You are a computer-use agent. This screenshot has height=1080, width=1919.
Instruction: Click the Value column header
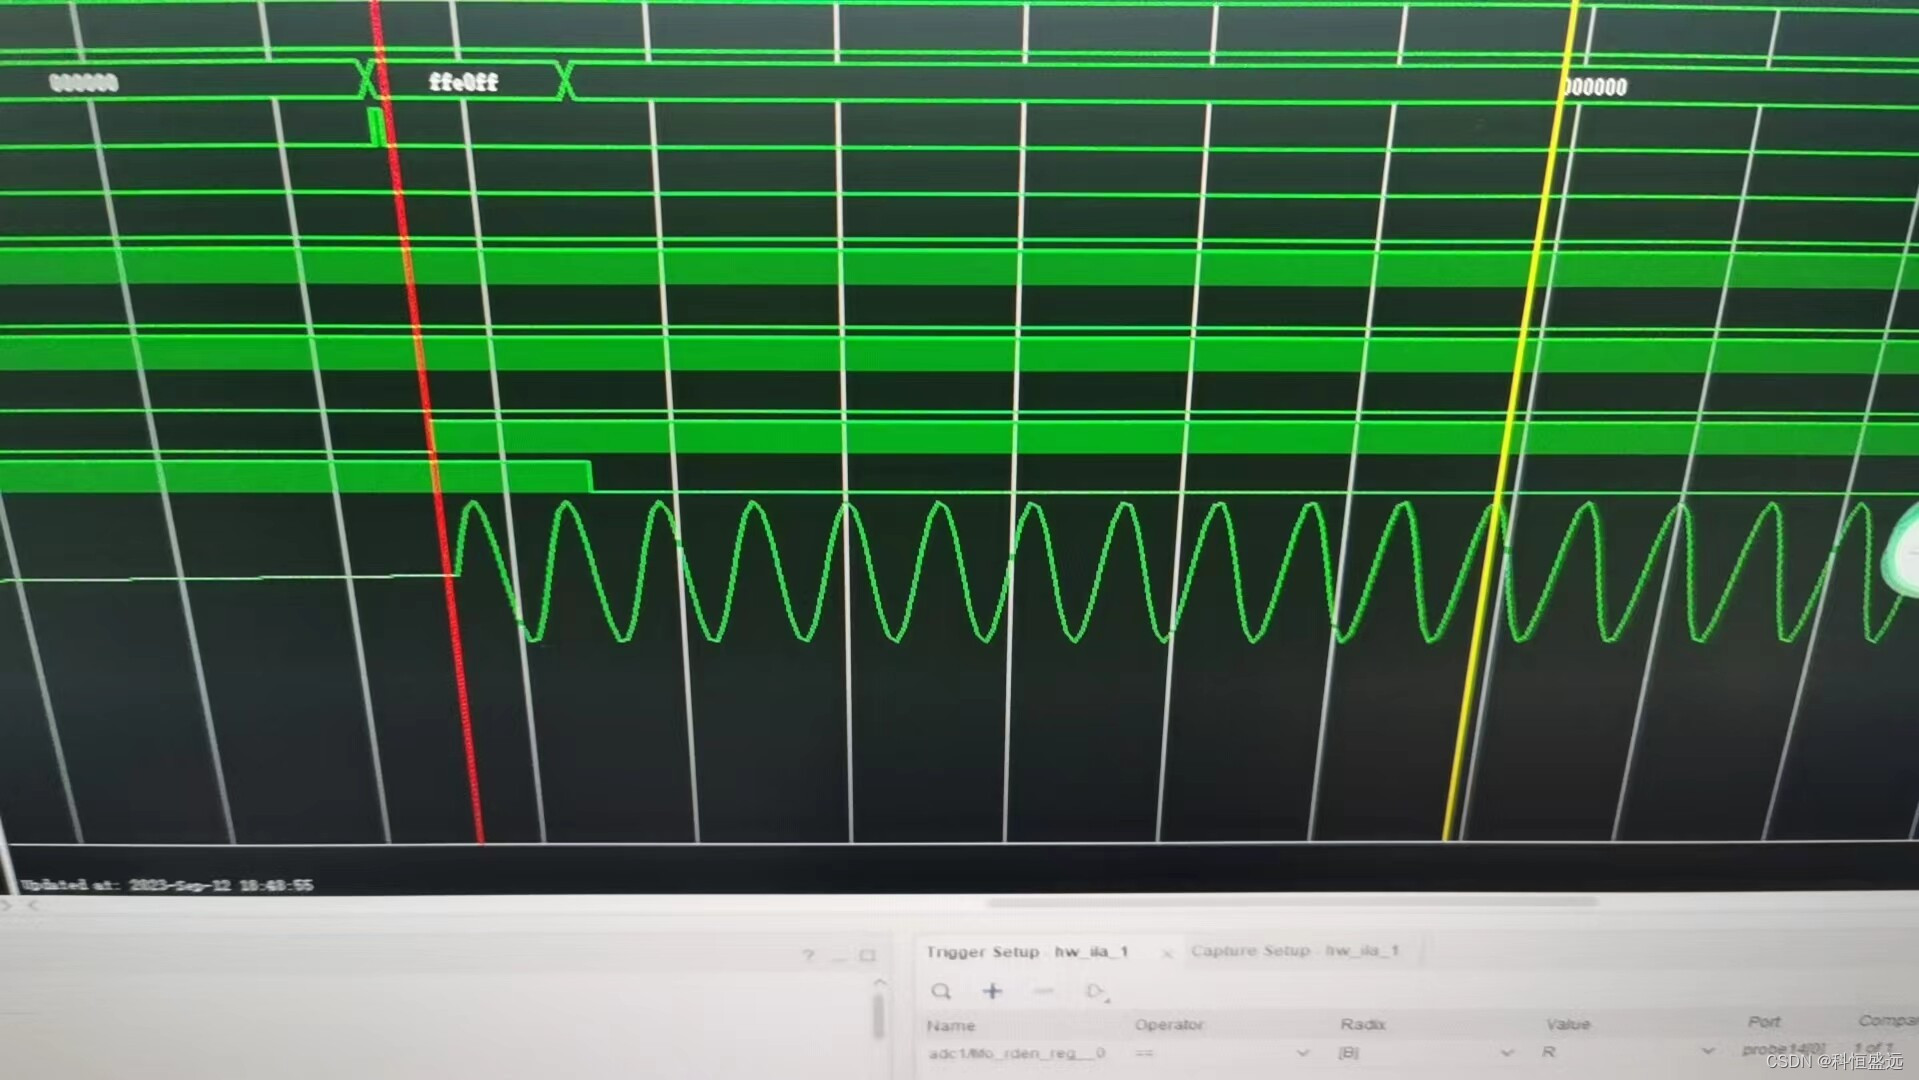[x=1567, y=1024]
